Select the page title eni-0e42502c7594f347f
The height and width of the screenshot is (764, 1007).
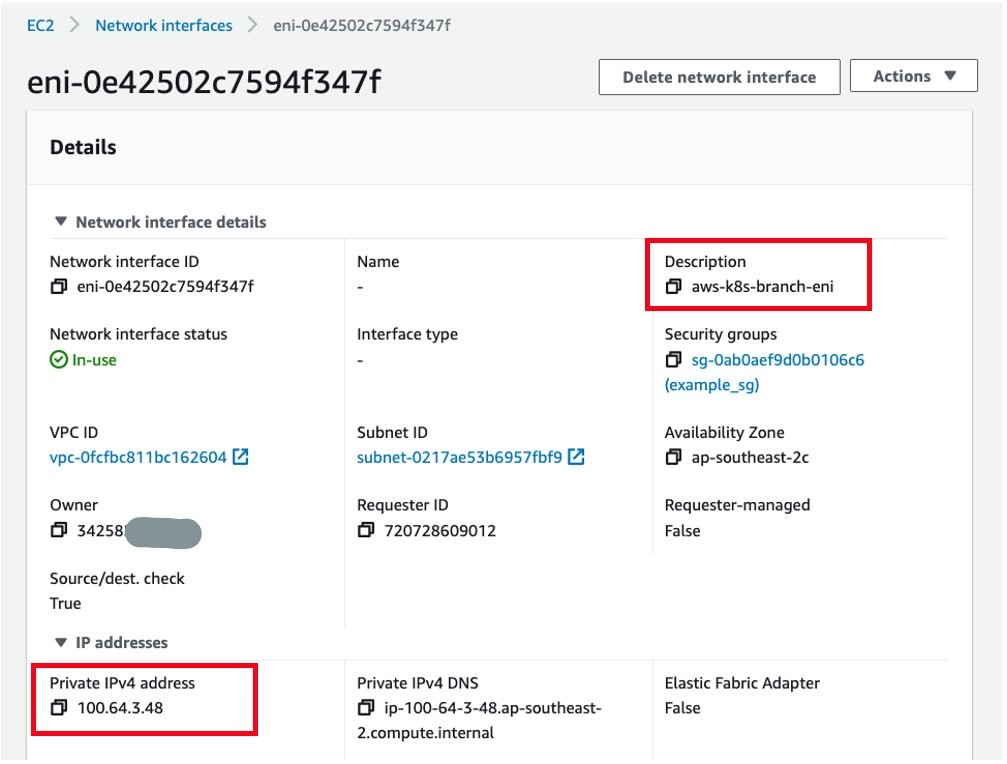[x=204, y=82]
